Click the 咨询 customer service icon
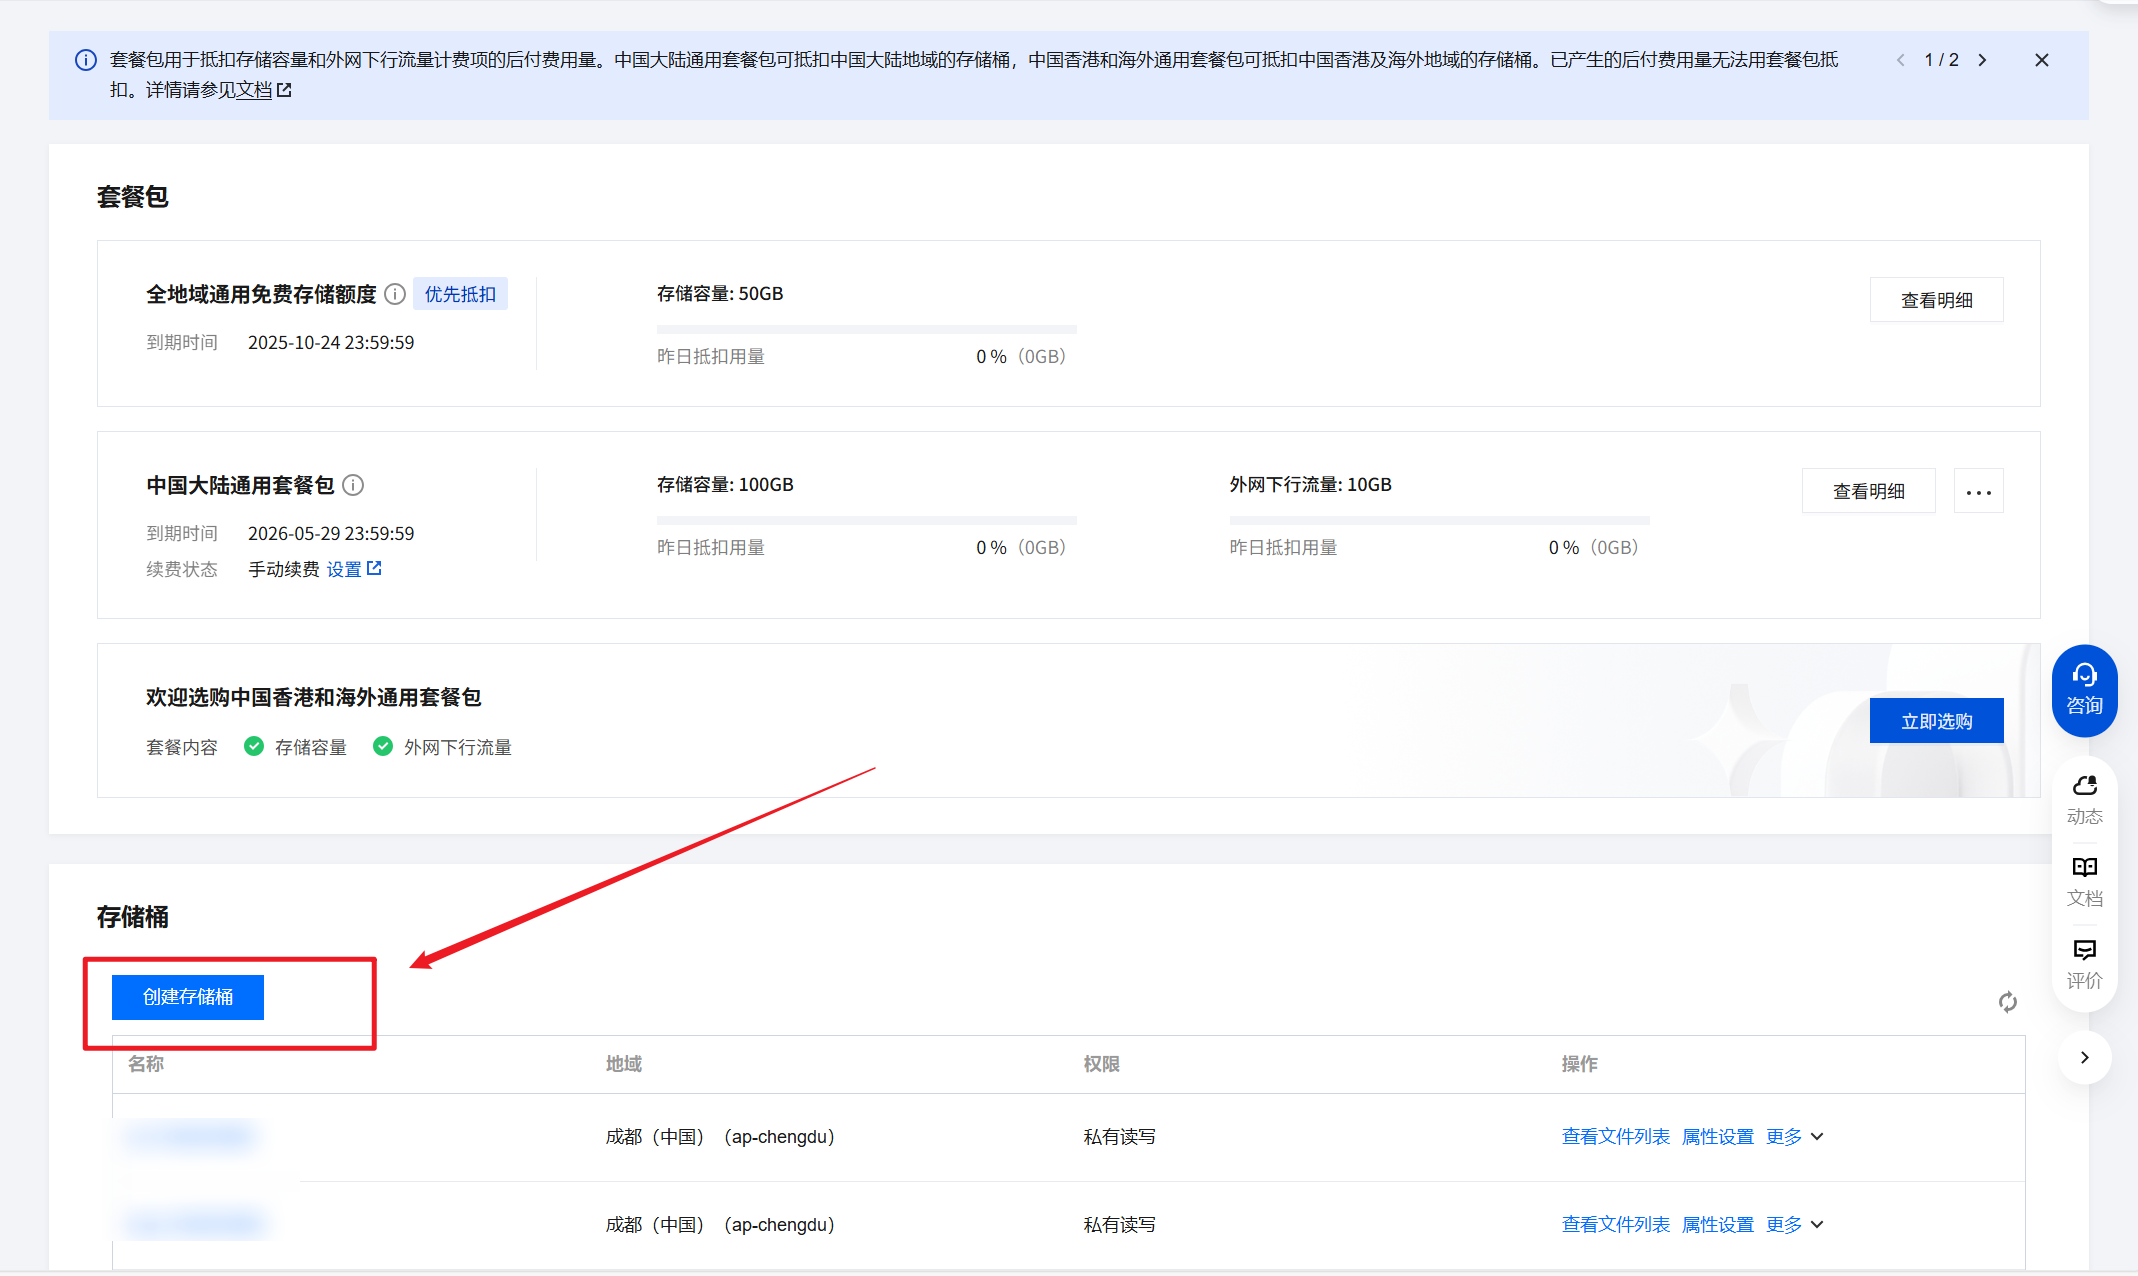The height and width of the screenshot is (1276, 2138). coord(2084,690)
